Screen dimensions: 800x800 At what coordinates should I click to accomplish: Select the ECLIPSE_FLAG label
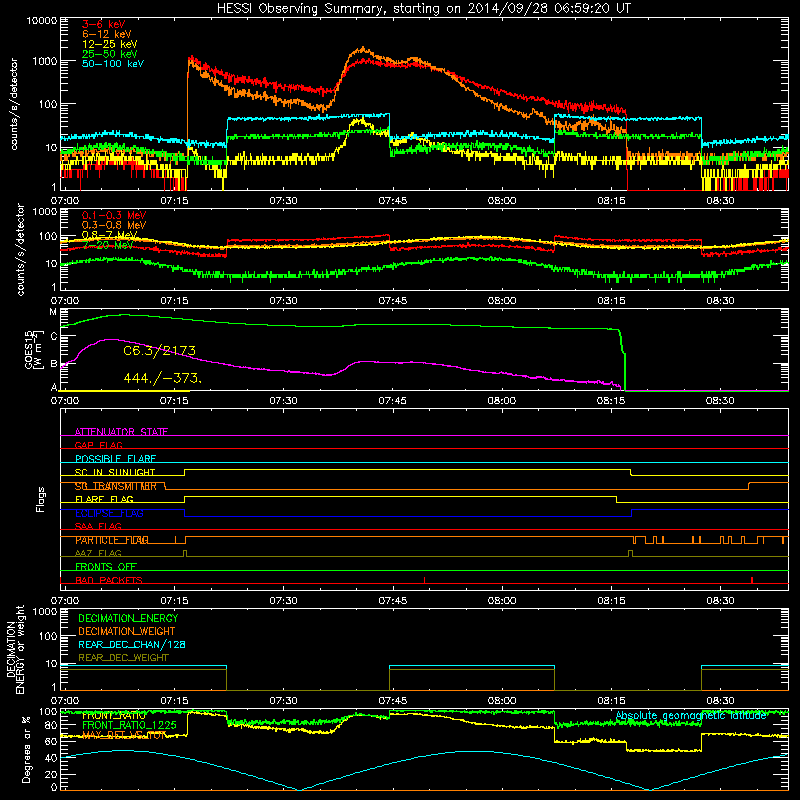tap(109, 513)
